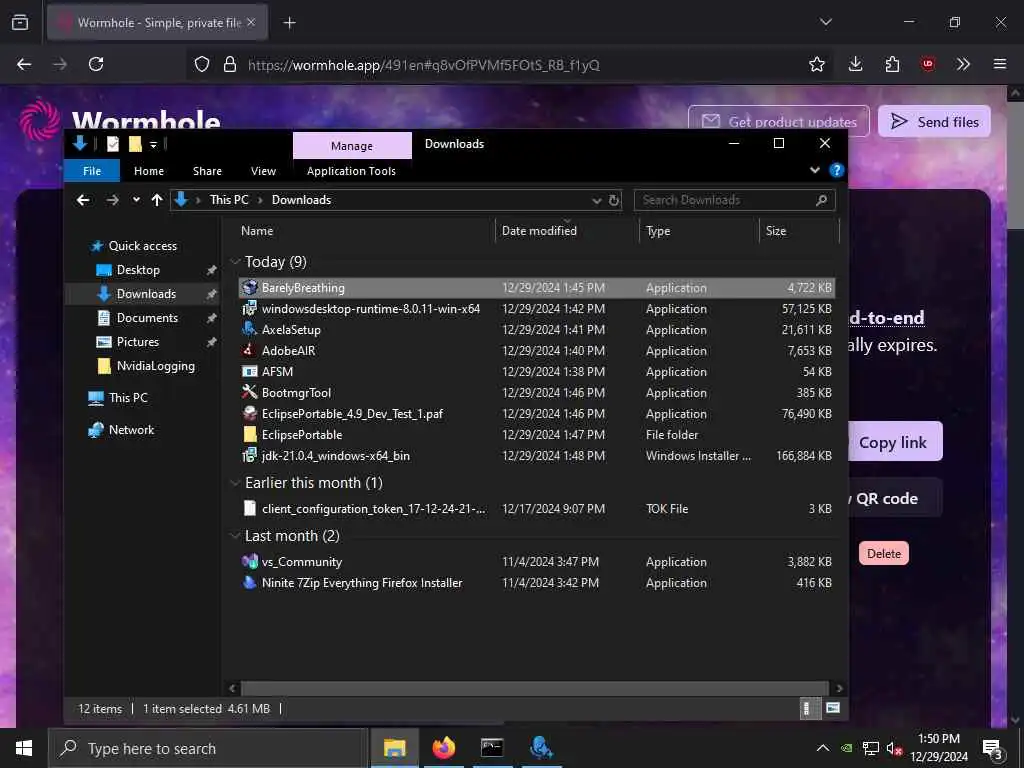The image size is (1024, 768).
Task: Click the Explorer Help question mark icon
Action: (x=836, y=170)
